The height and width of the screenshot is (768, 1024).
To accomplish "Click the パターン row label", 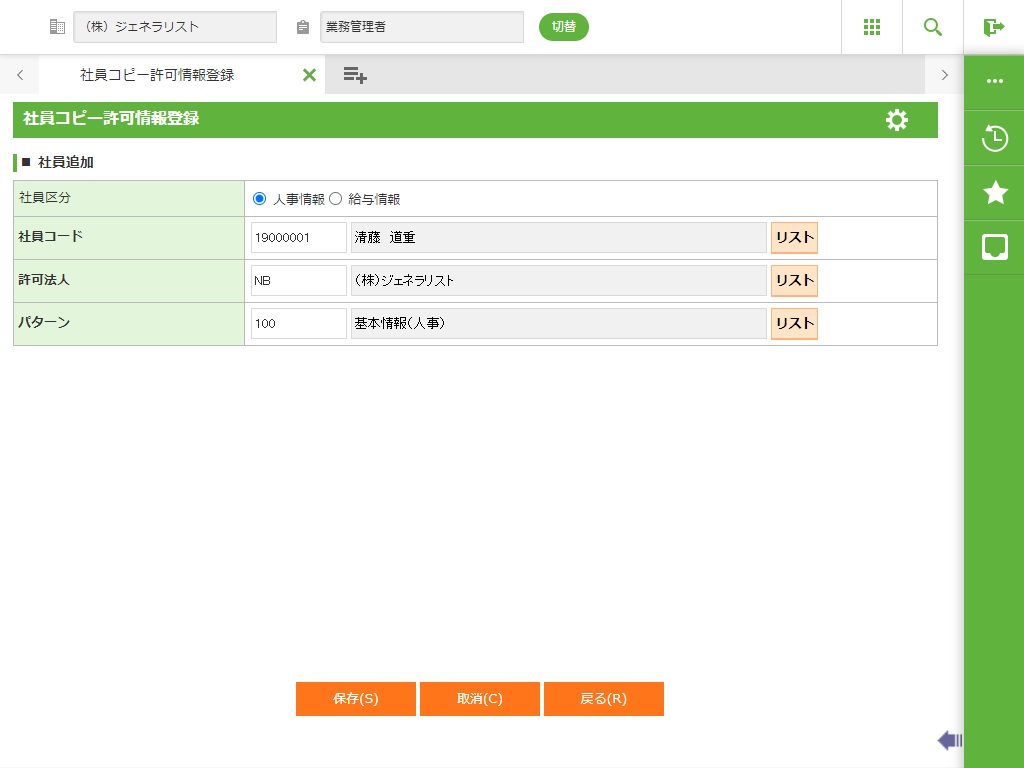I will [x=44, y=323].
